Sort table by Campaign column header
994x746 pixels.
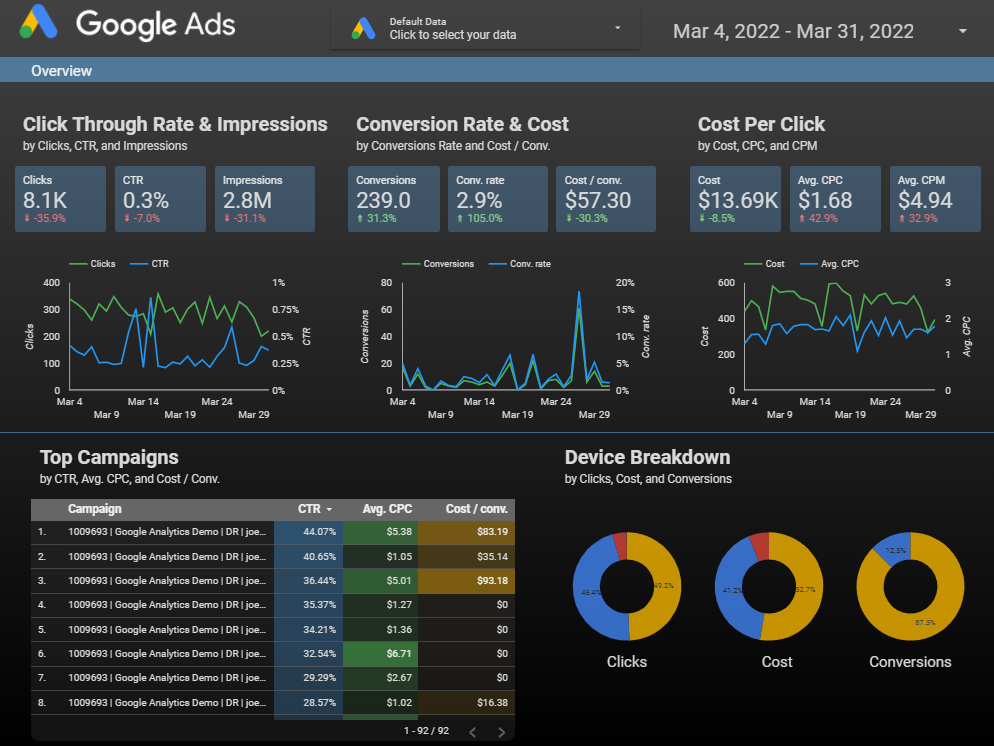(94, 509)
